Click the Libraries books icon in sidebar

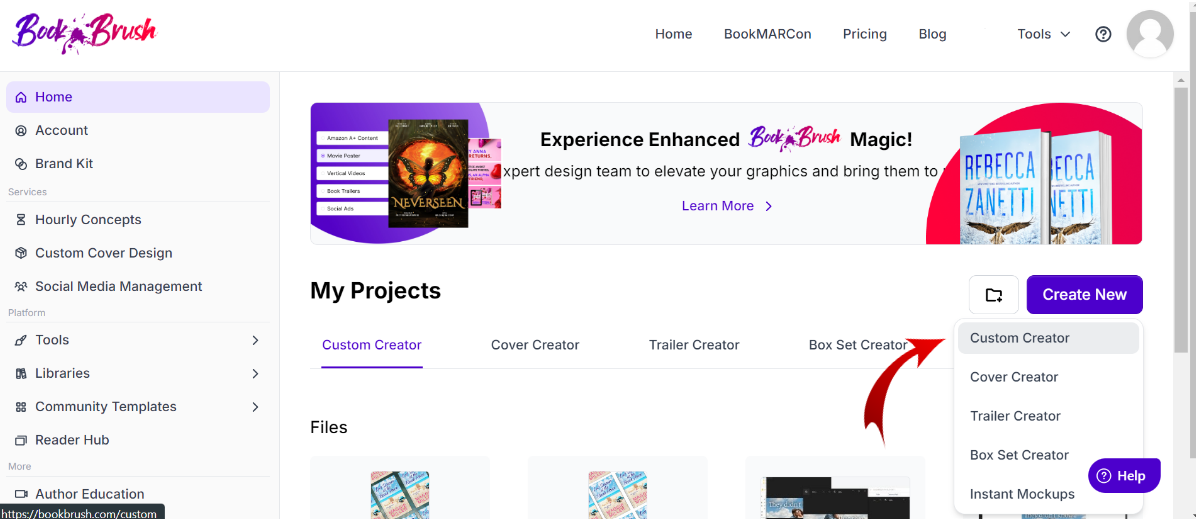(x=21, y=374)
